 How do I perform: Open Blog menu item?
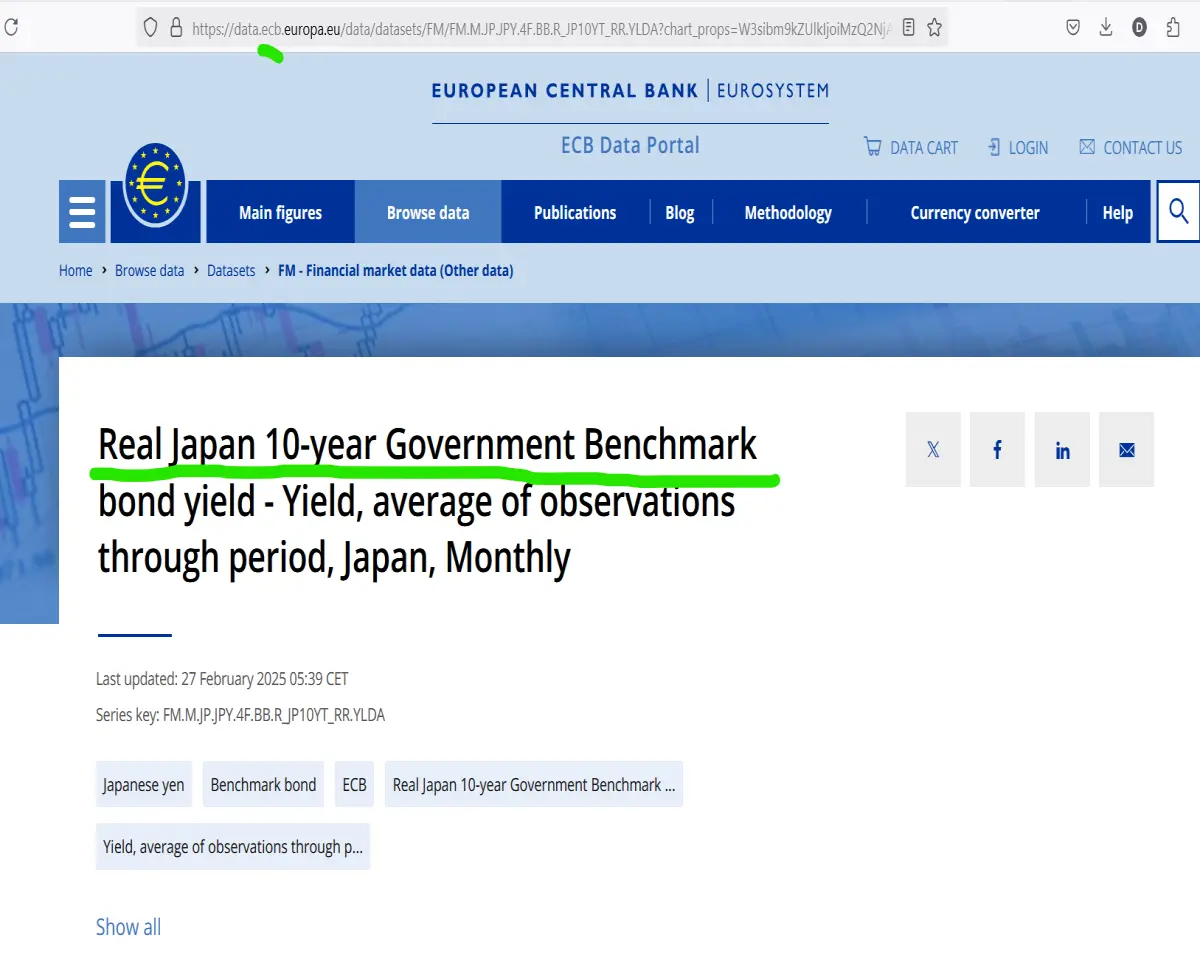pos(680,212)
